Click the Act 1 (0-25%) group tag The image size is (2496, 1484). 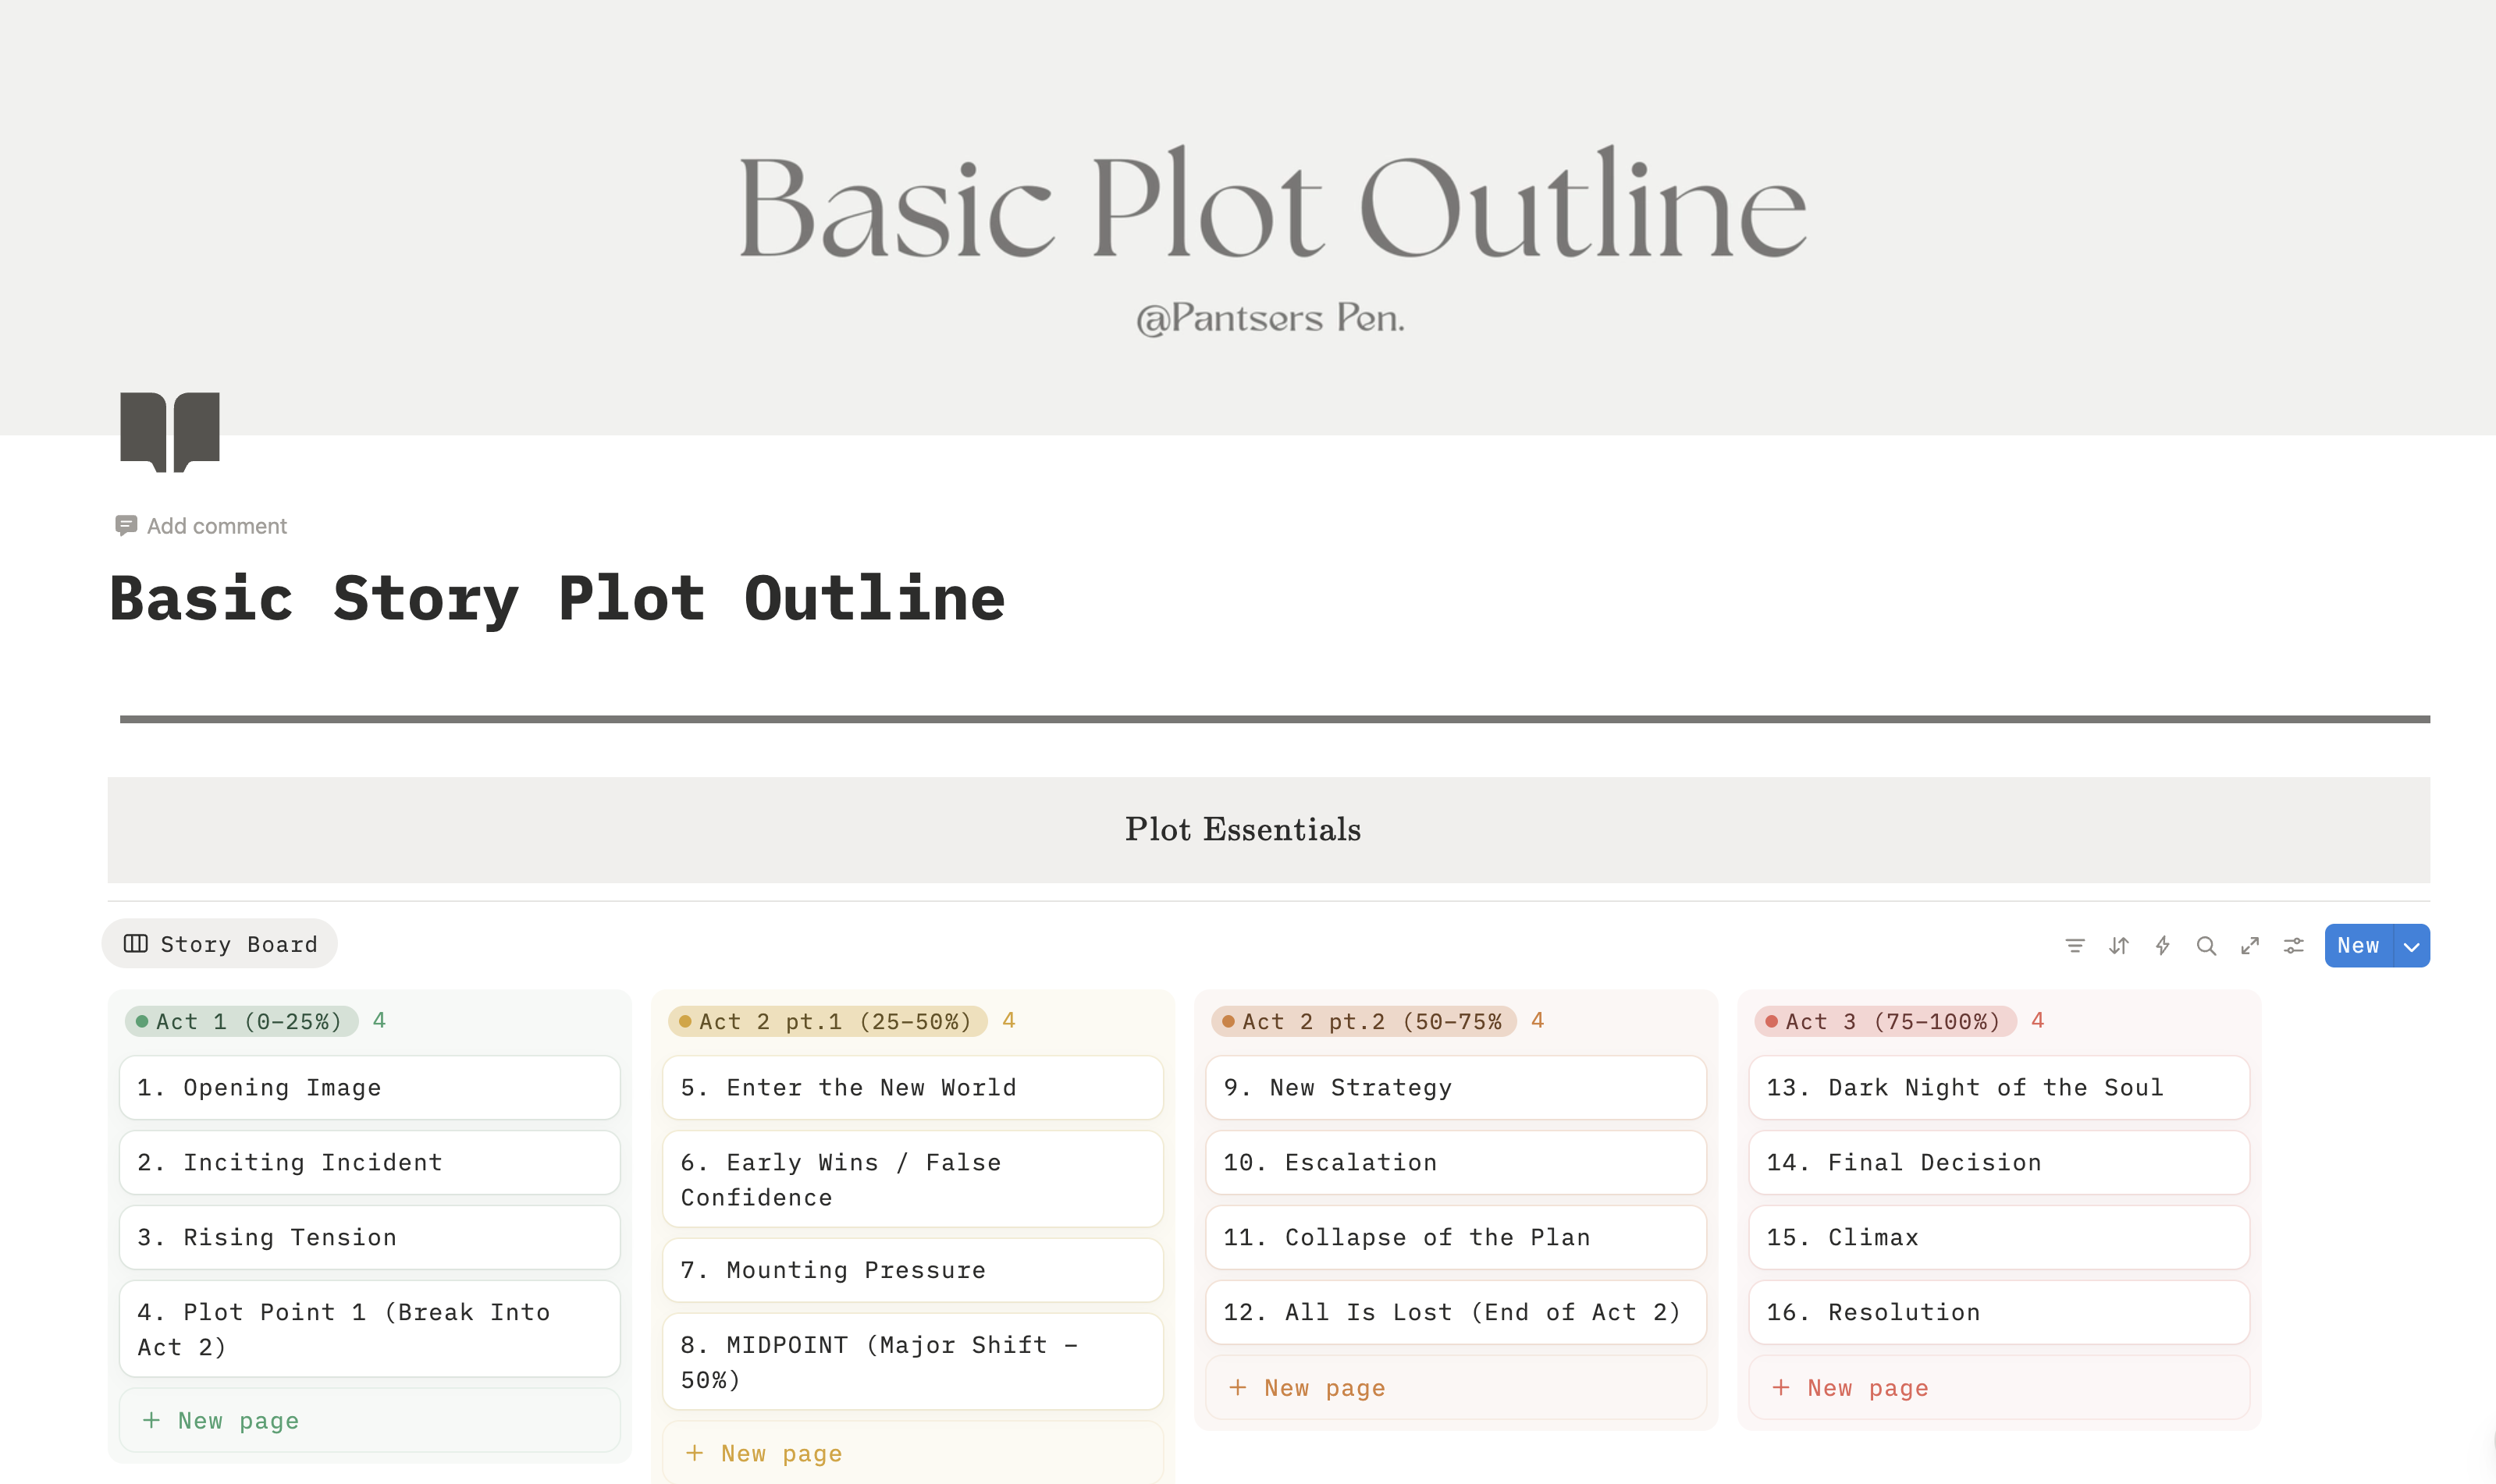[242, 1021]
